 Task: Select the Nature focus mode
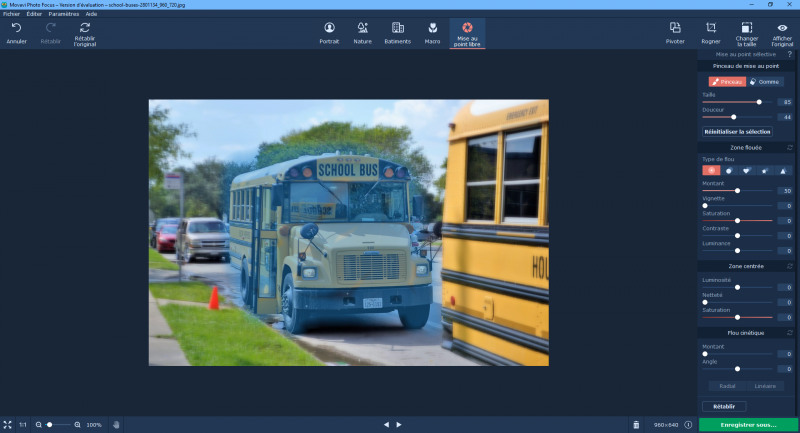tap(362, 32)
